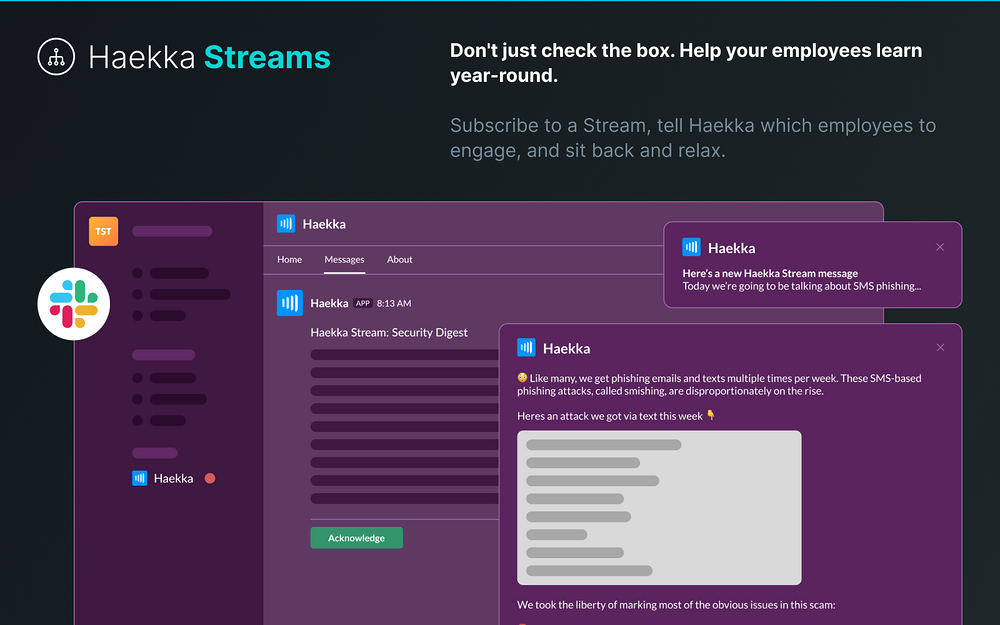Click the Haekka app icon in the sidebar

pyautogui.click(x=139, y=478)
